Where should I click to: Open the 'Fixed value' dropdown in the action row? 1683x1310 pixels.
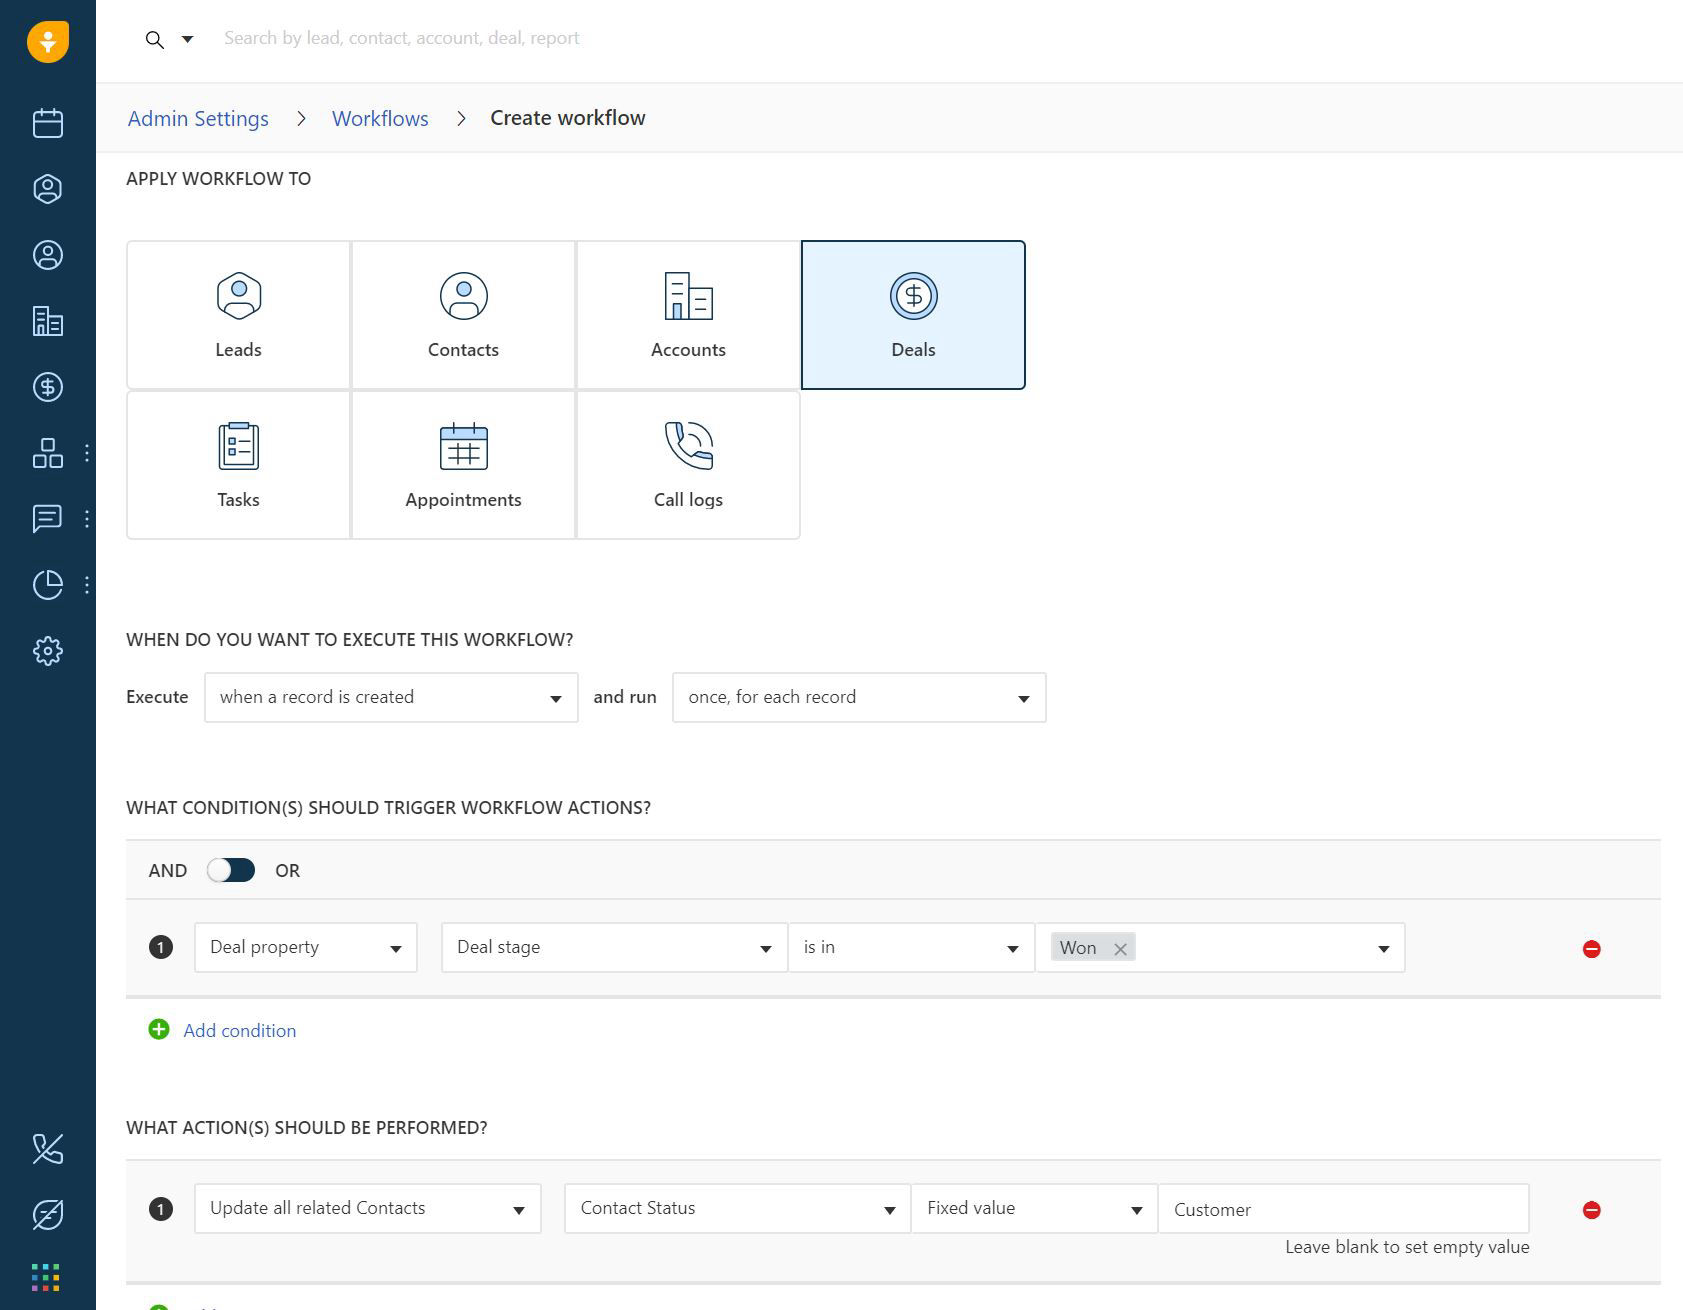coord(1033,1208)
